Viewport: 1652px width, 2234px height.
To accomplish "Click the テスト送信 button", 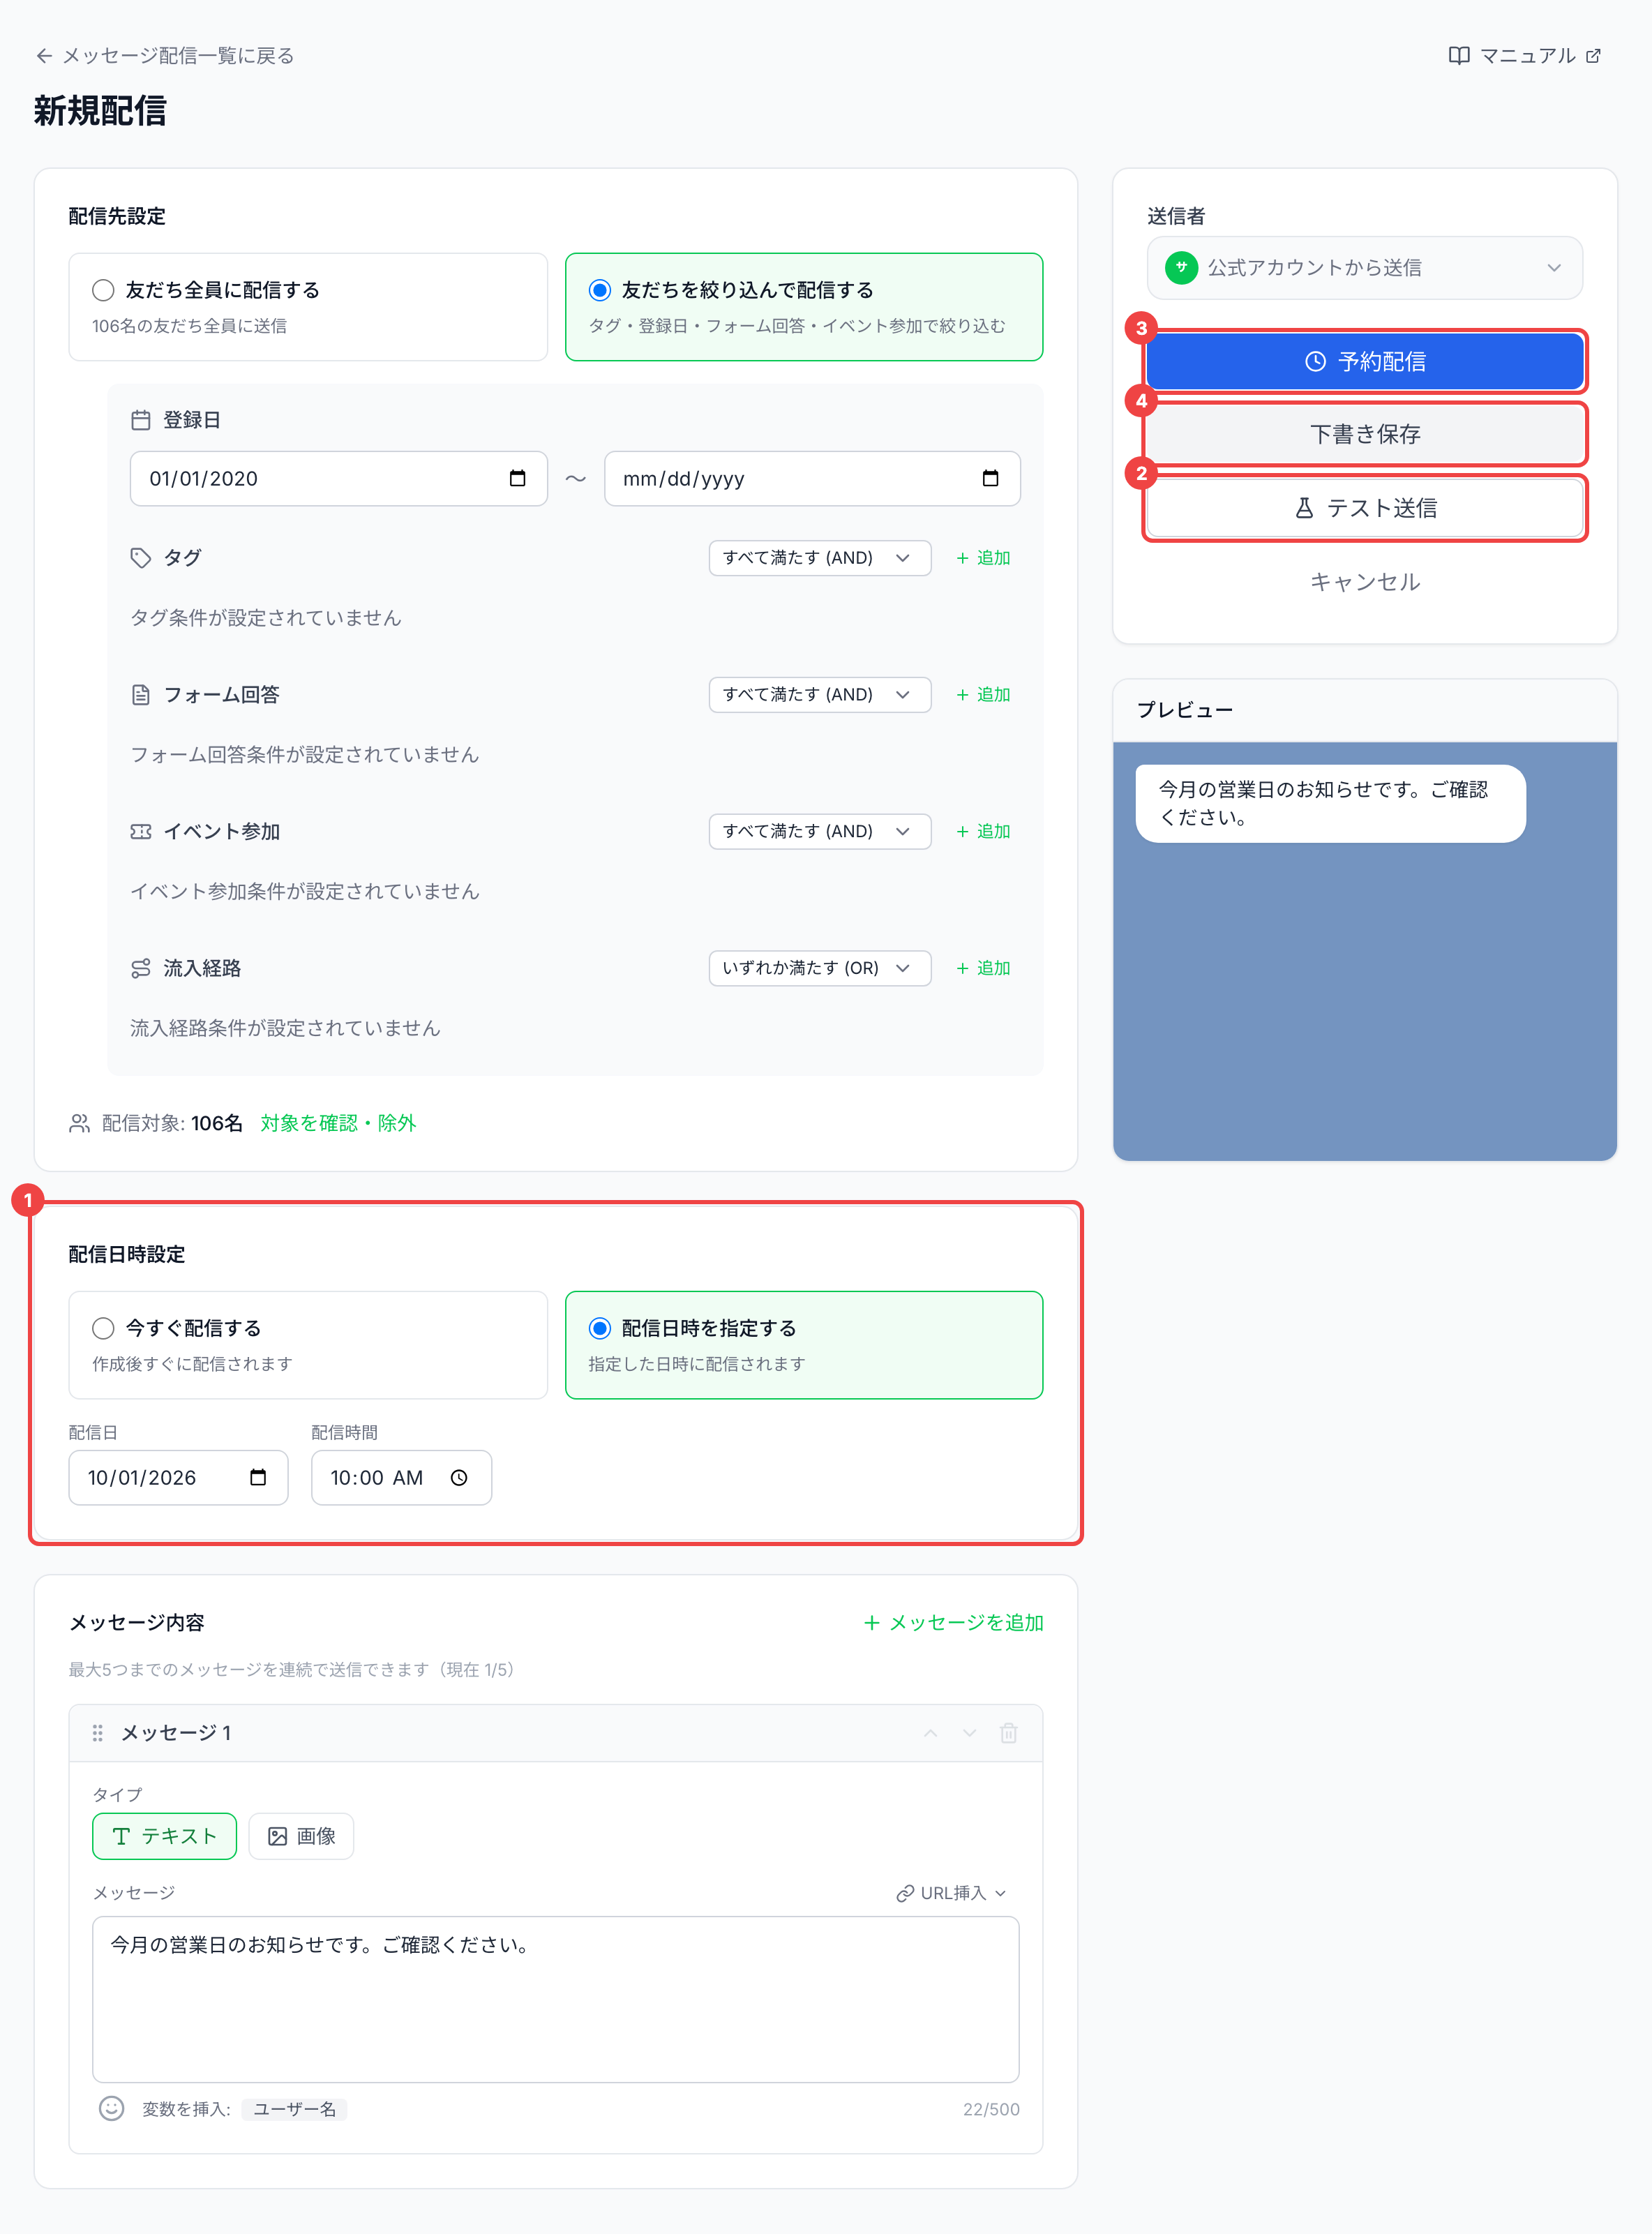I will coord(1364,508).
